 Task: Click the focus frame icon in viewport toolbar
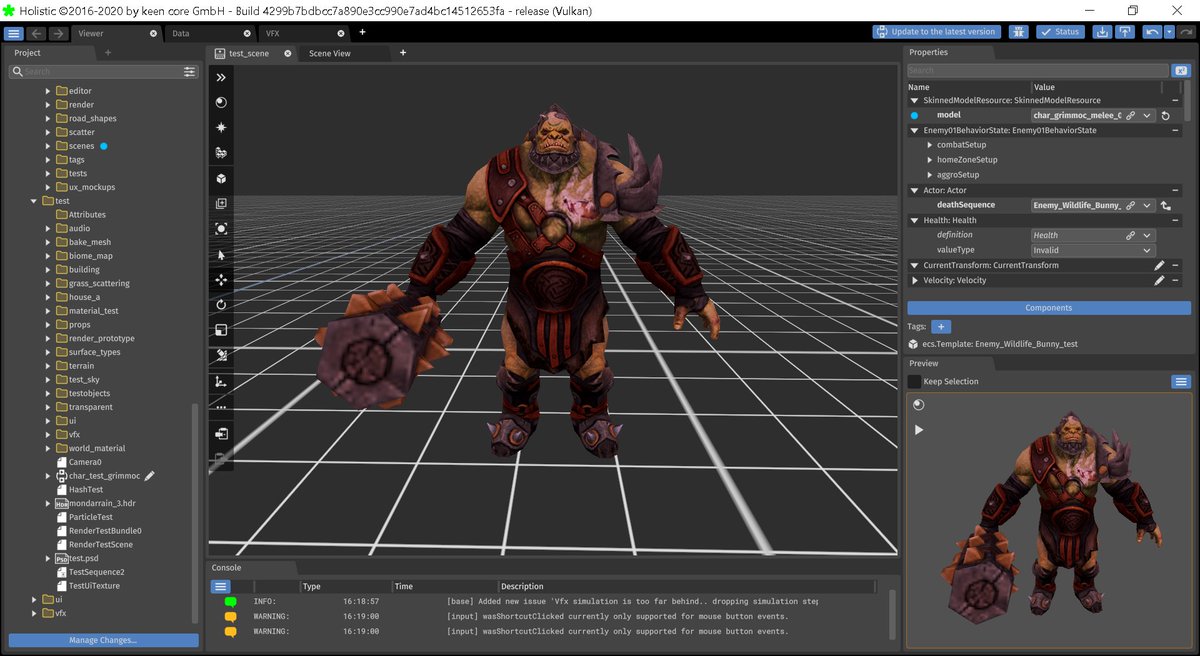[221, 229]
